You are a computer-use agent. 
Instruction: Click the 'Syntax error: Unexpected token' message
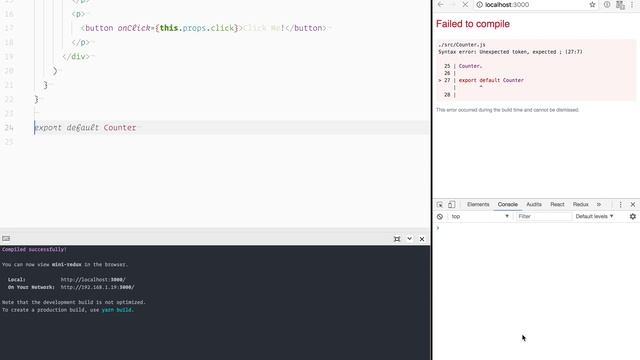[510, 52]
